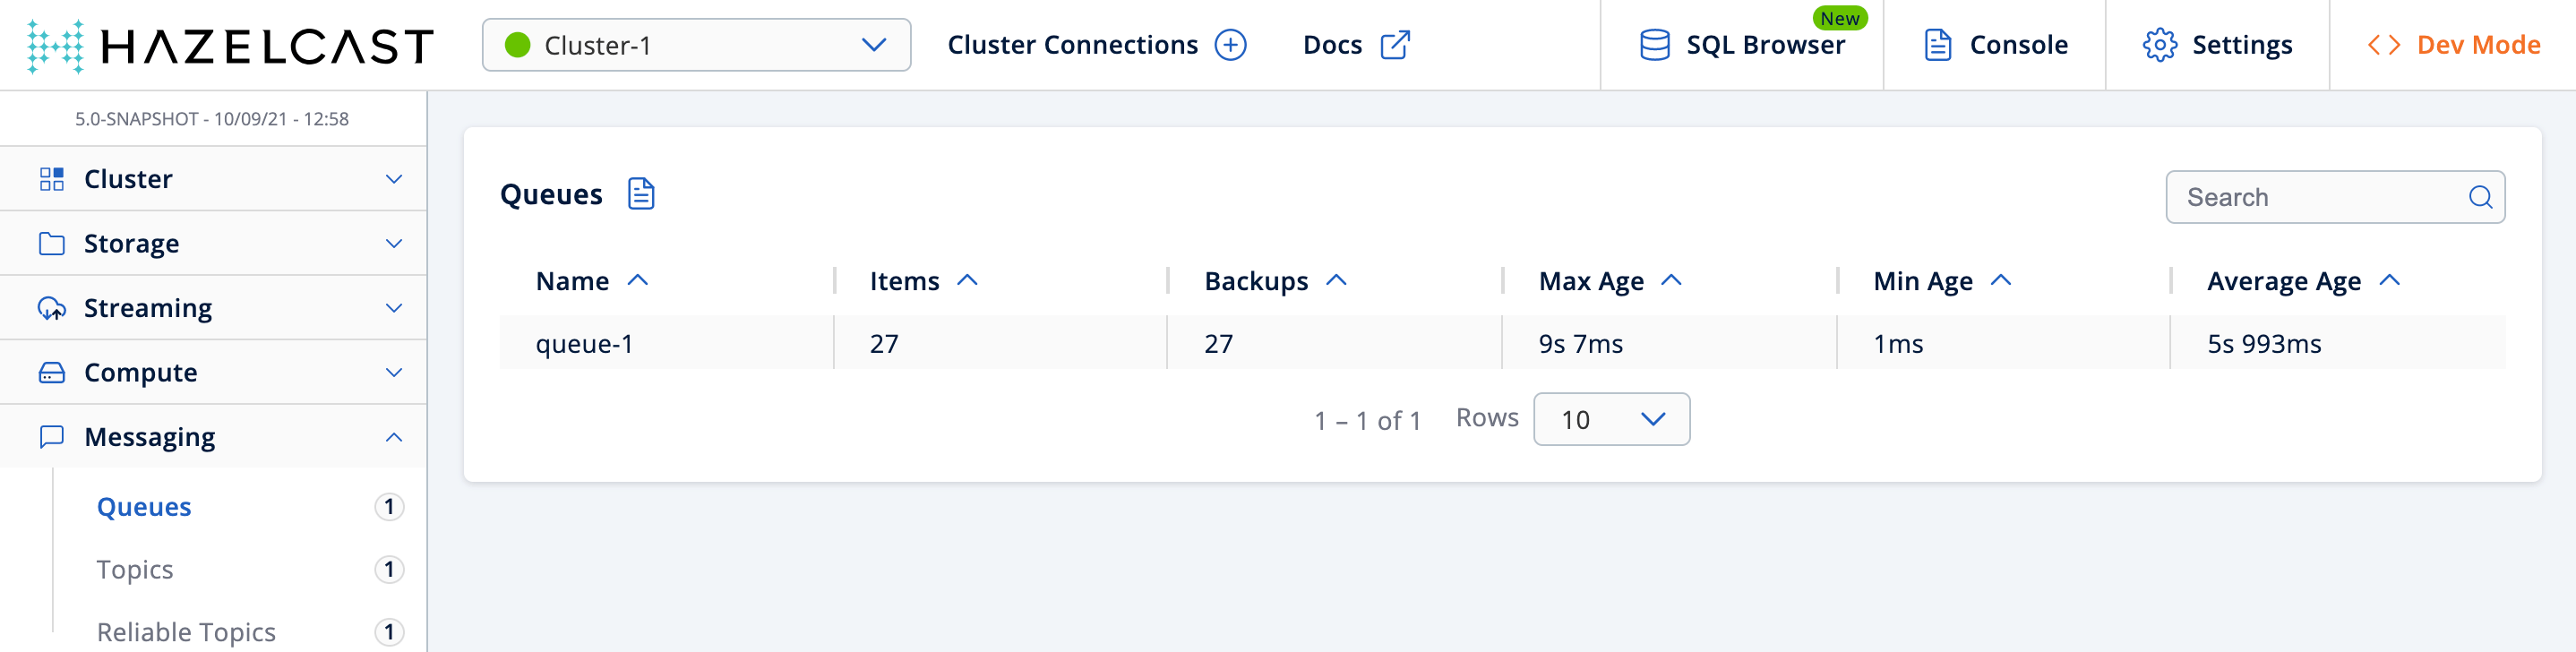Click the magnifier icon in the search box
The image size is (2576, 652).
click(2480, 197)
